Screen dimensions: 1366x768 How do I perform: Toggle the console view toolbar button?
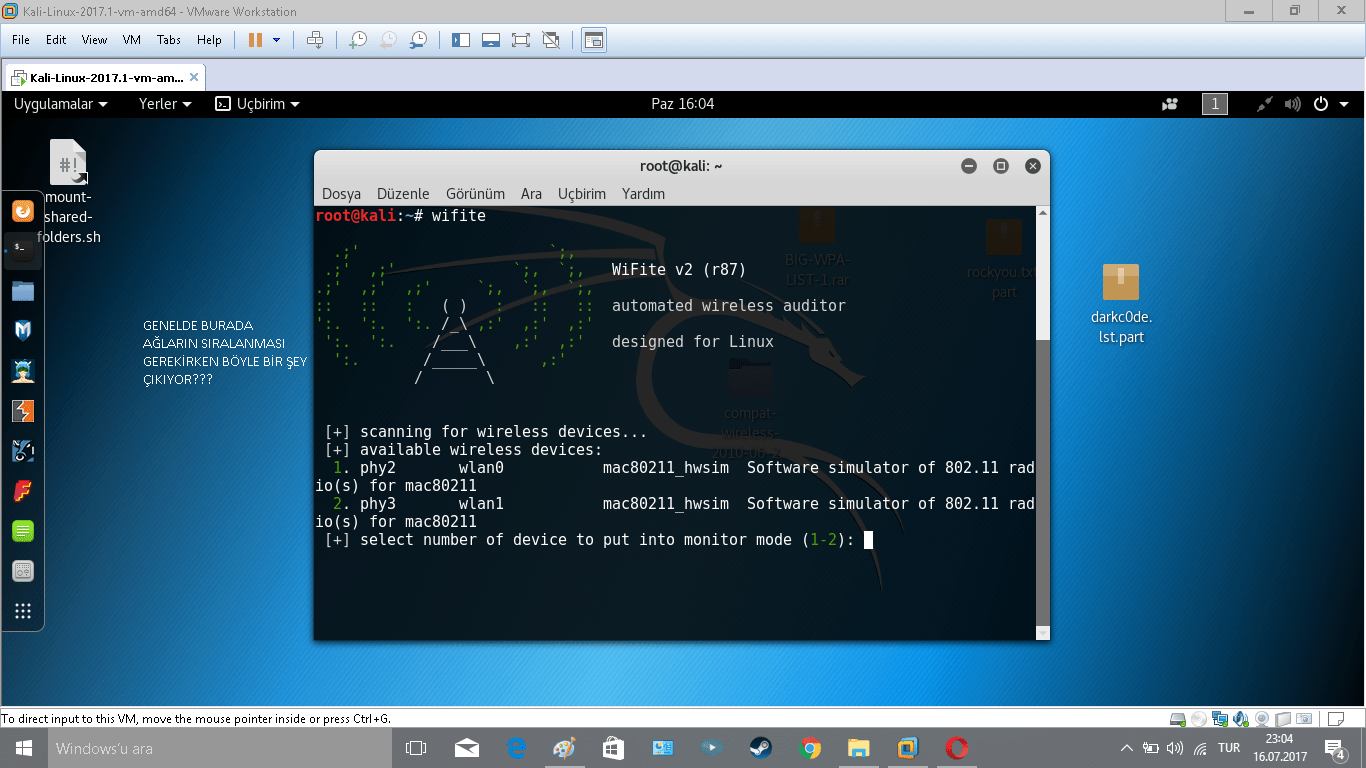coord(594,40)
